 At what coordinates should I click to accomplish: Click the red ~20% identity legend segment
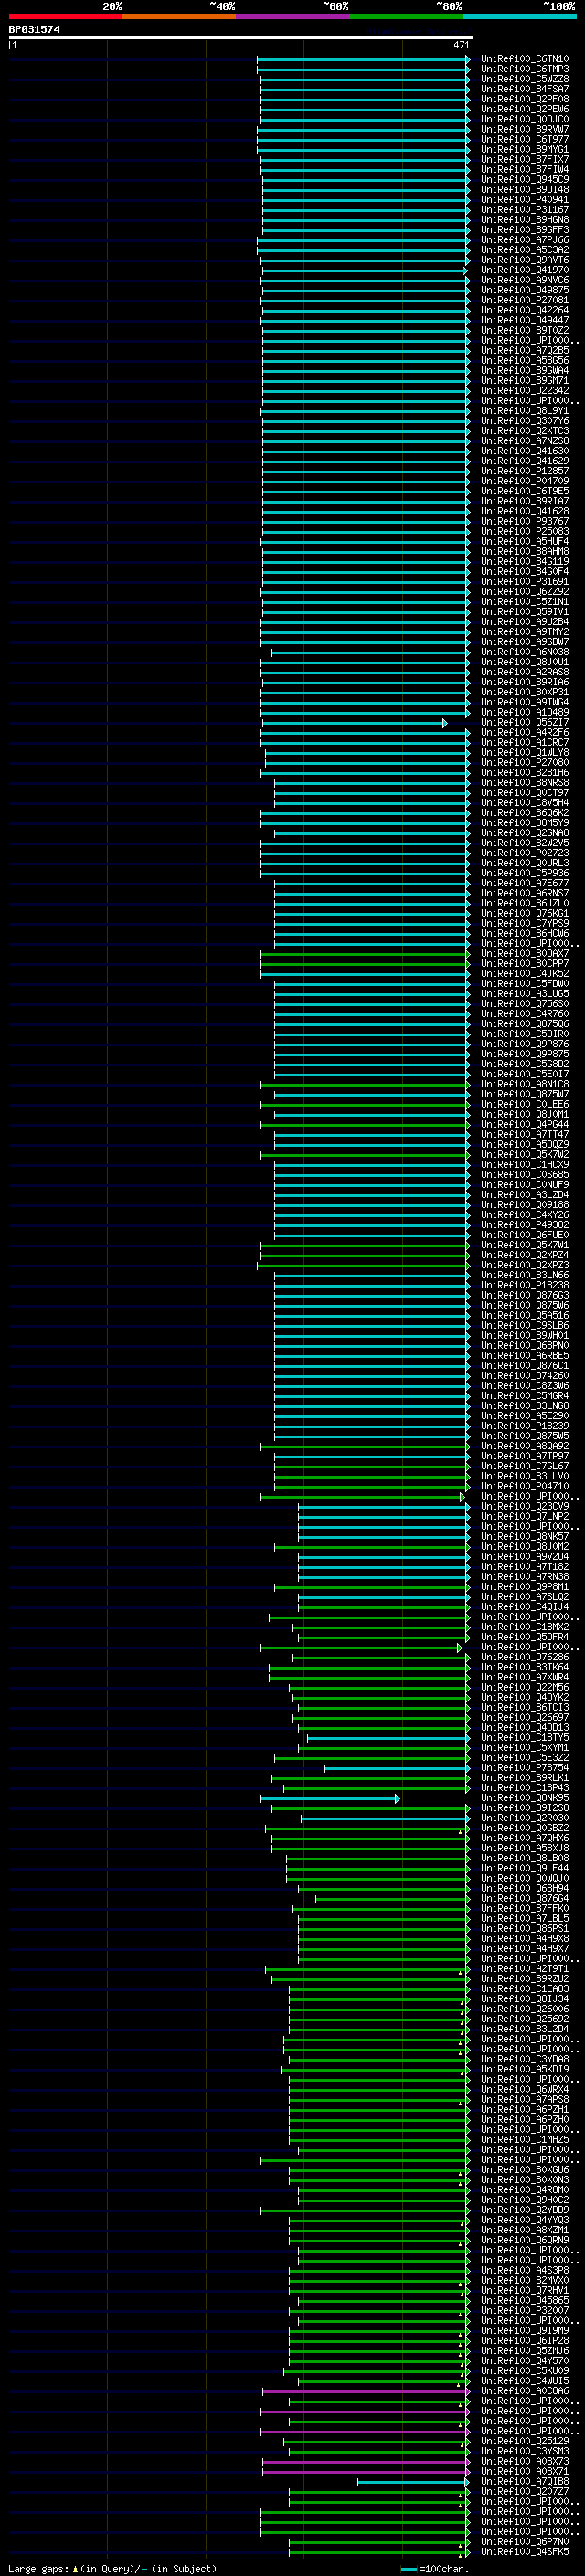tap(66, 16)
